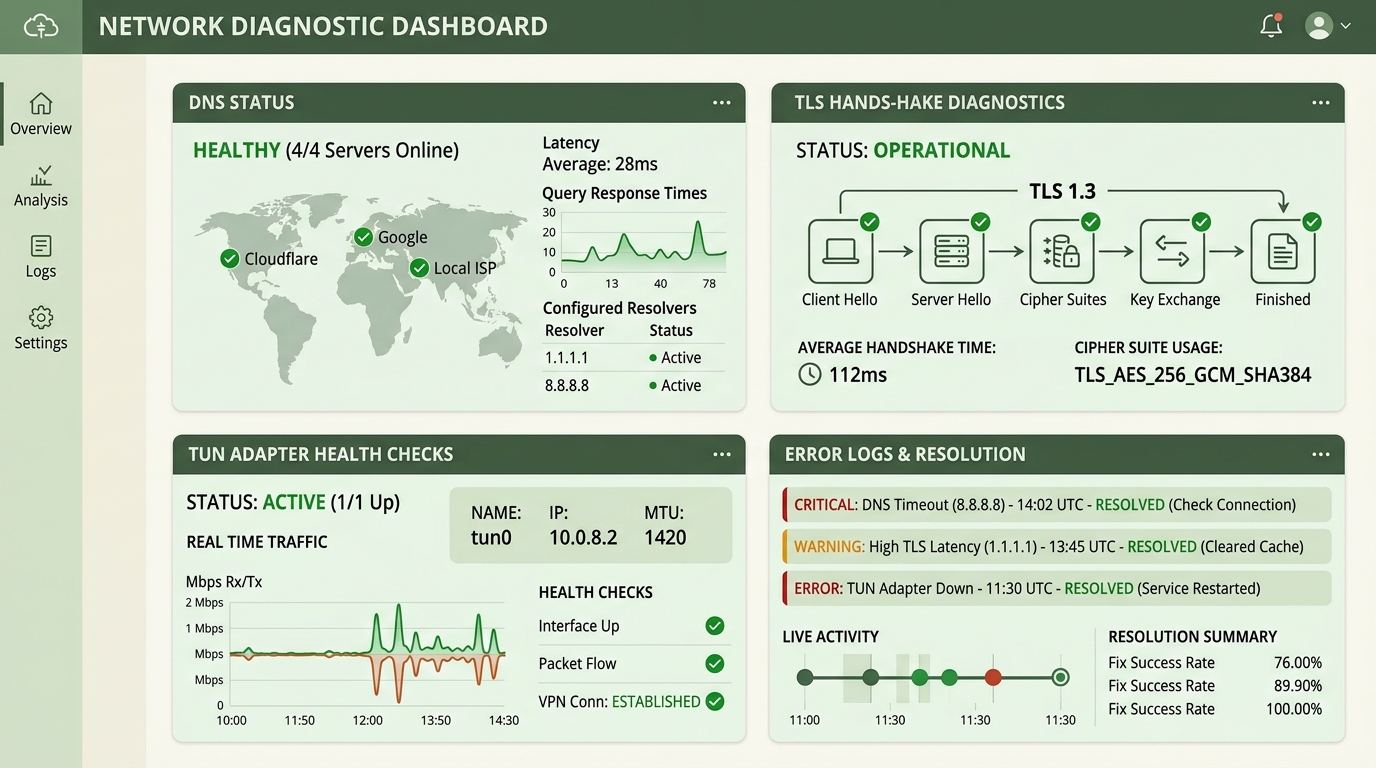Click the Cloudflare check marker on map
Screen dimensions: 1376x768
coord(230,259)
